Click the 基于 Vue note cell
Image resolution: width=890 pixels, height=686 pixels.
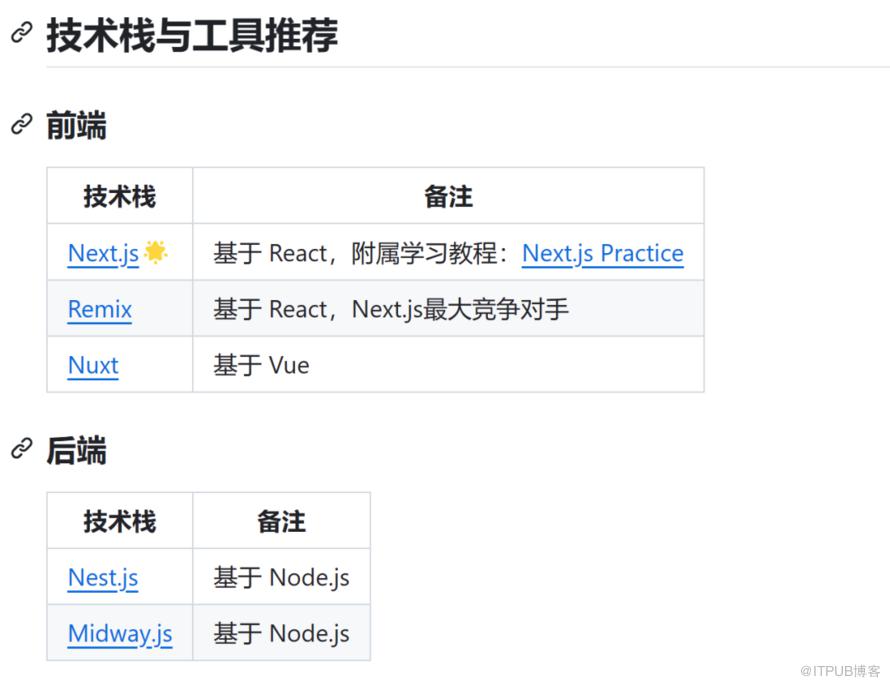pos(261,365)
